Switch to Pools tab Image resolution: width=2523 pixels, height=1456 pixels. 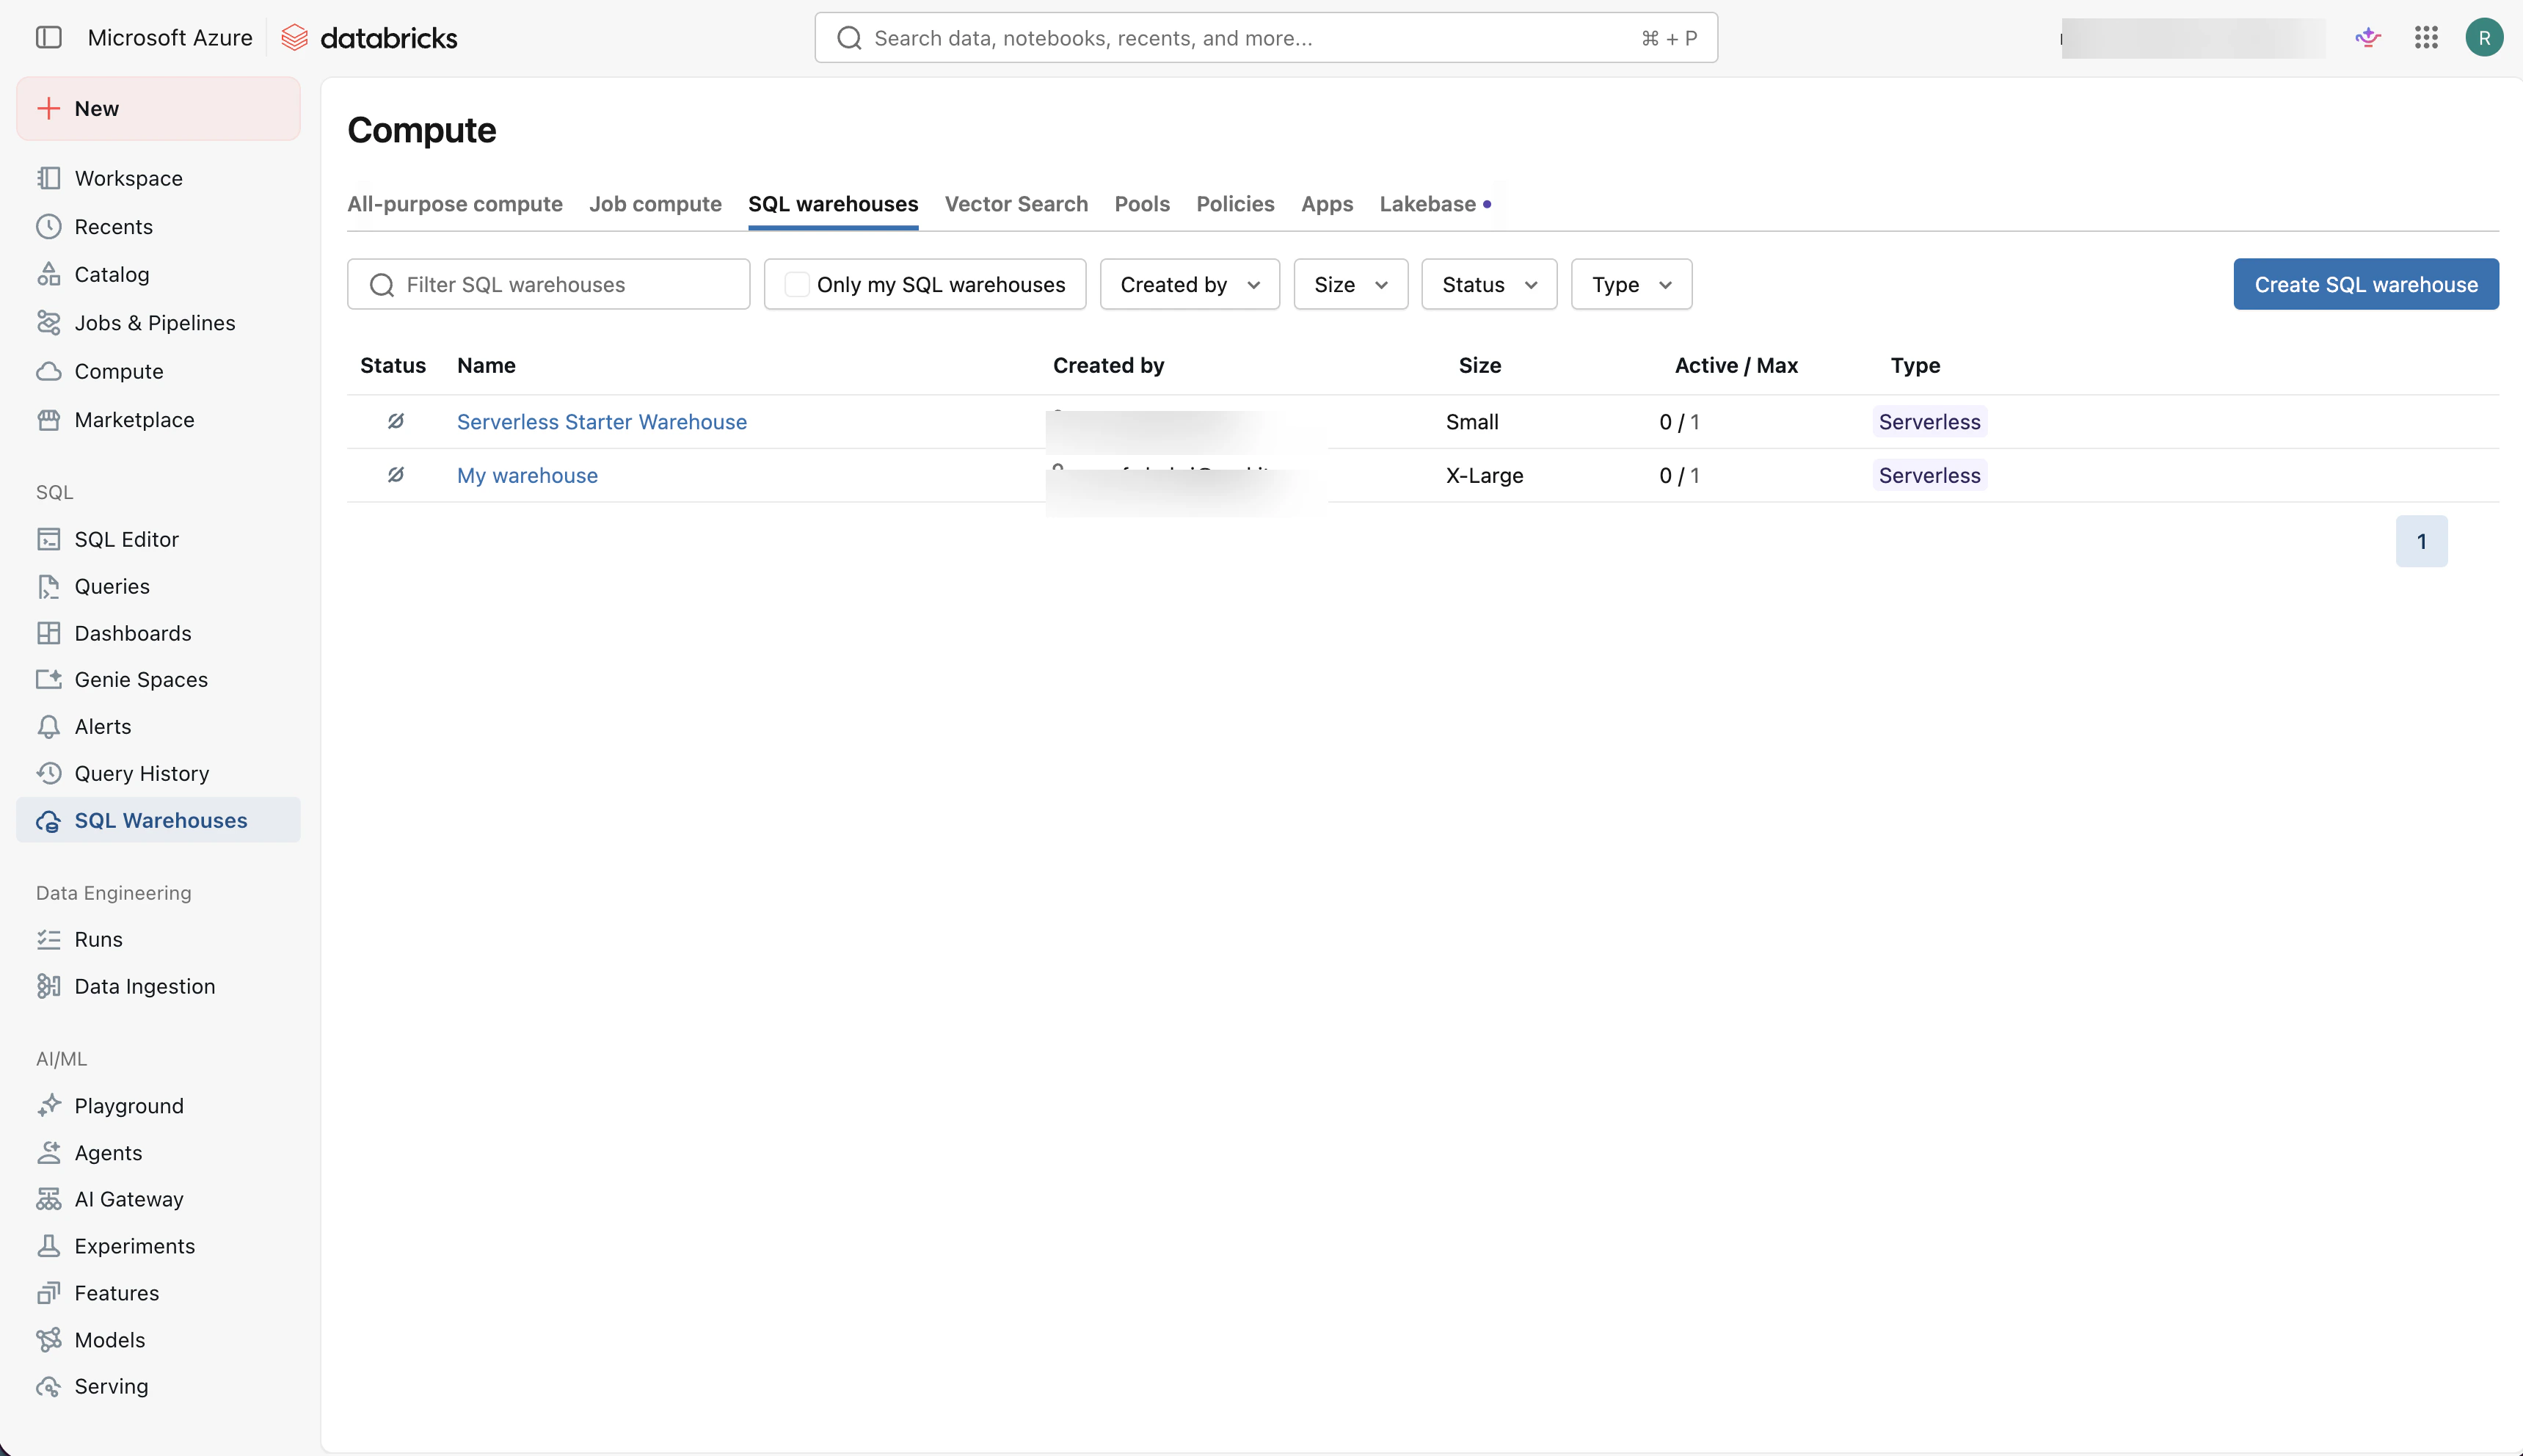point(1142,204)
